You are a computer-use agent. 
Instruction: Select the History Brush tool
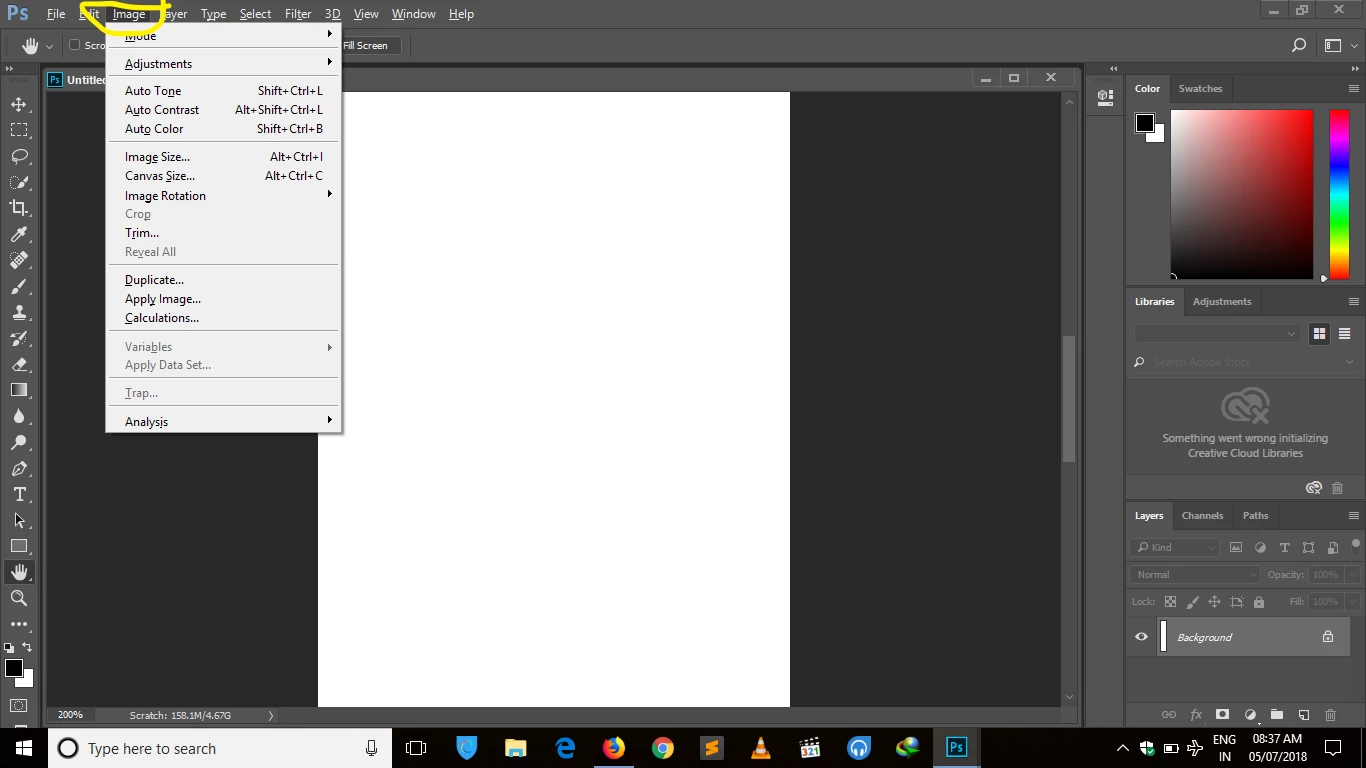click(19, 338)
